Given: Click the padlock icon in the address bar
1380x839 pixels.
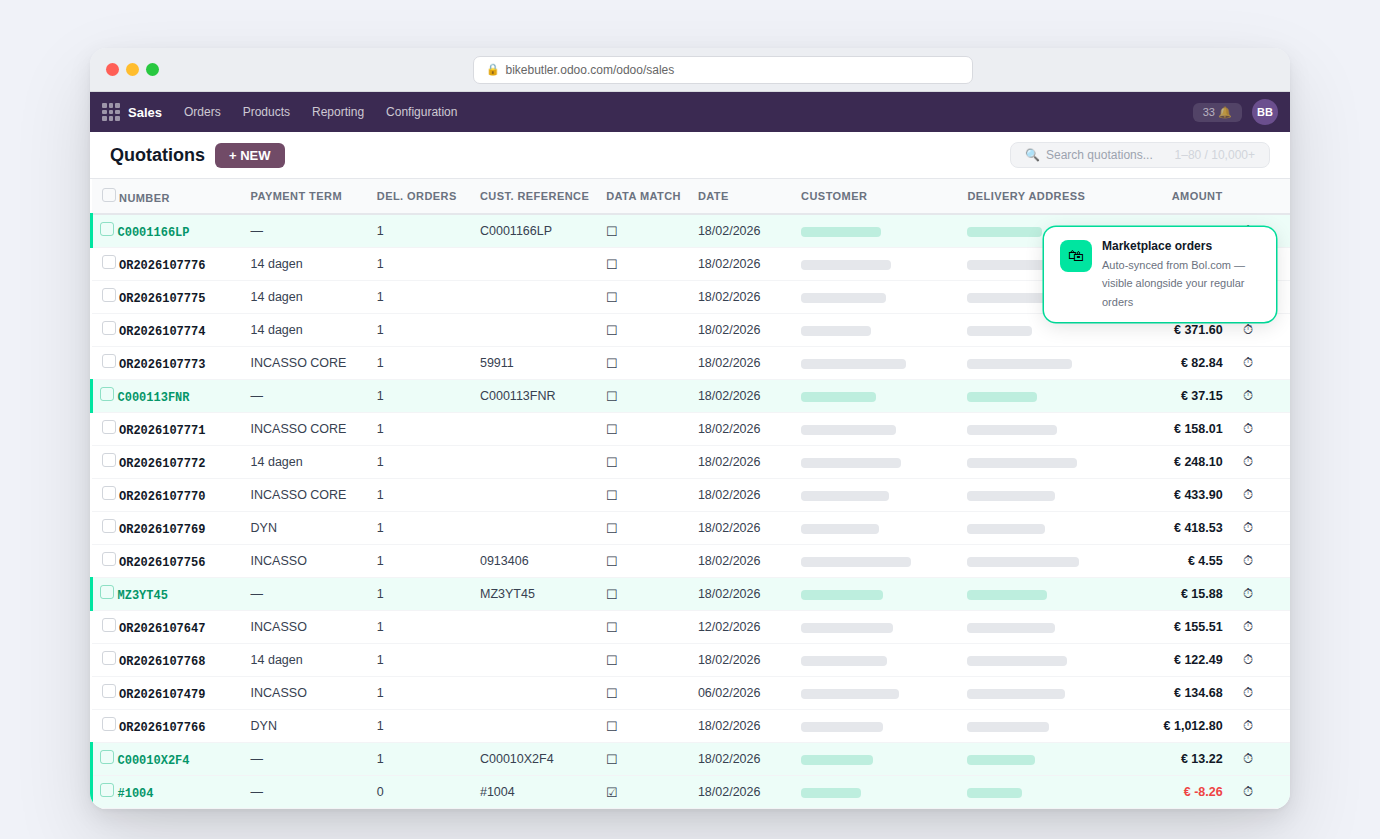Looking at the screenshot, I should pyautogui.click(x=492, y=70).
